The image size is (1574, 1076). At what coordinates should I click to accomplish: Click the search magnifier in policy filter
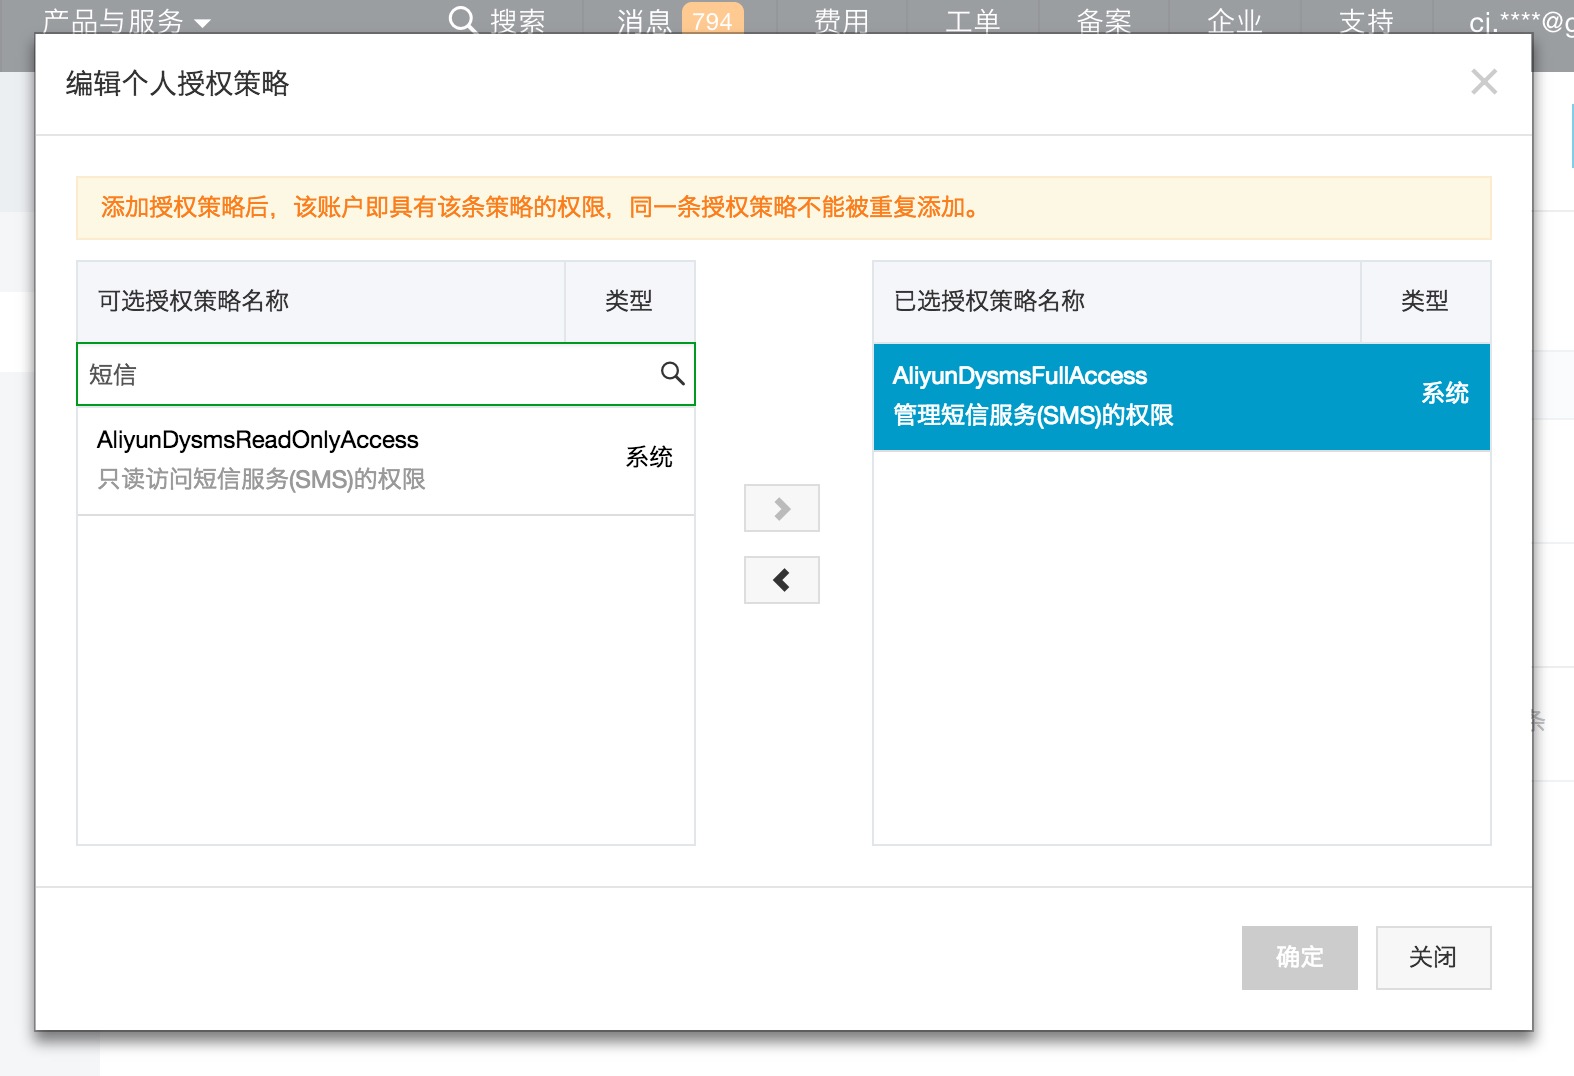pos(672,374)
